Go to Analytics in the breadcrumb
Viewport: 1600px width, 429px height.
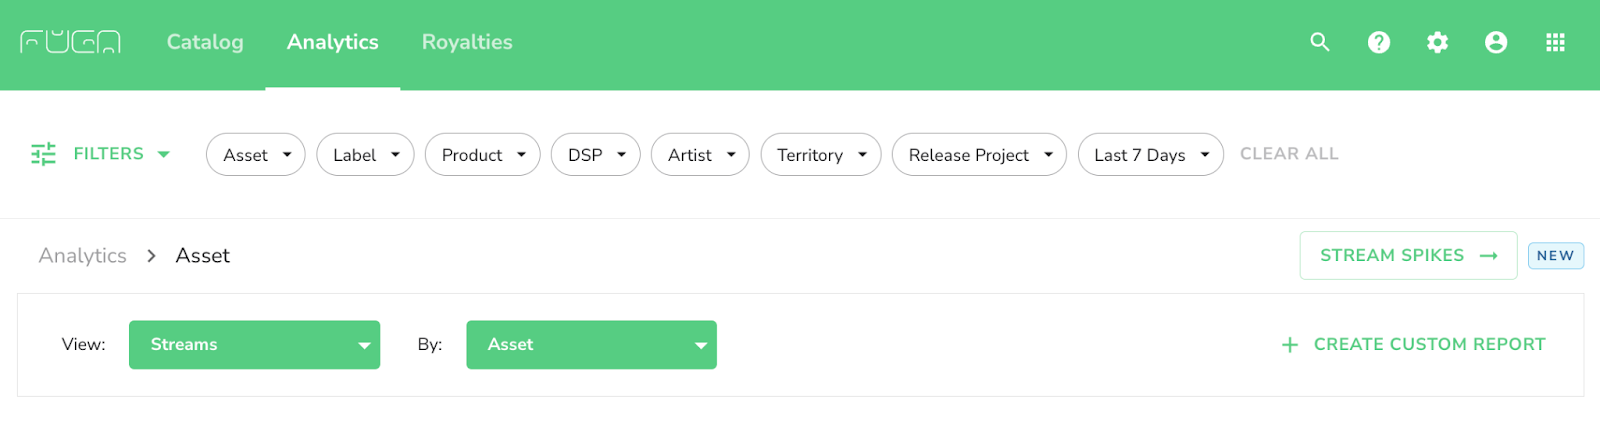[x=83, y=256]
